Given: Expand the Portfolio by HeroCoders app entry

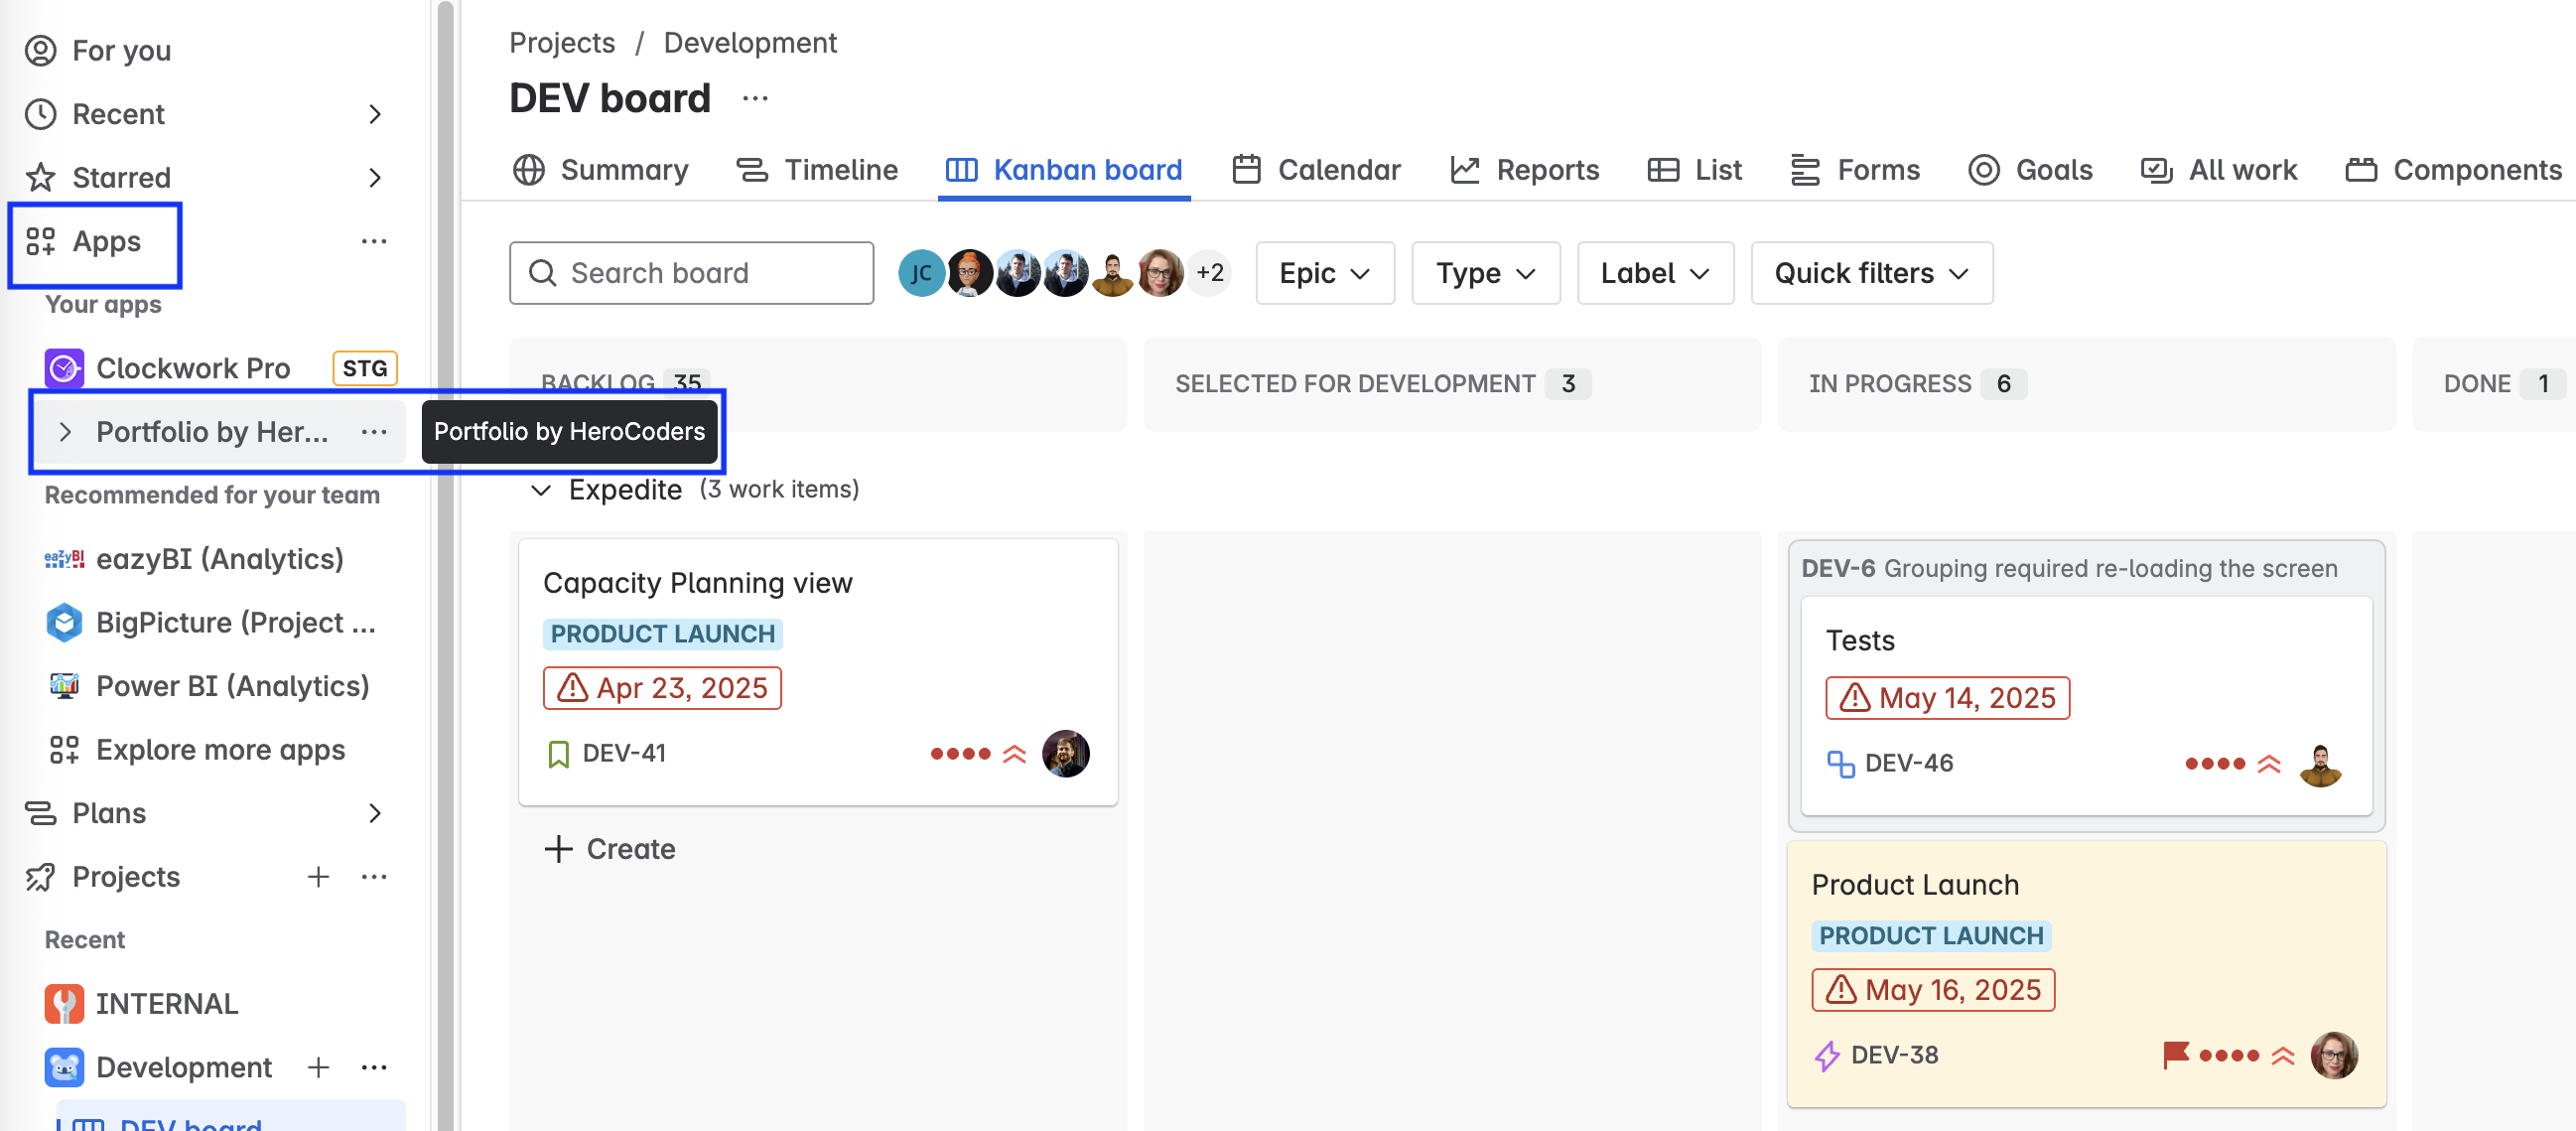Looking at the screenshot, I should click(x=66, y=432).
